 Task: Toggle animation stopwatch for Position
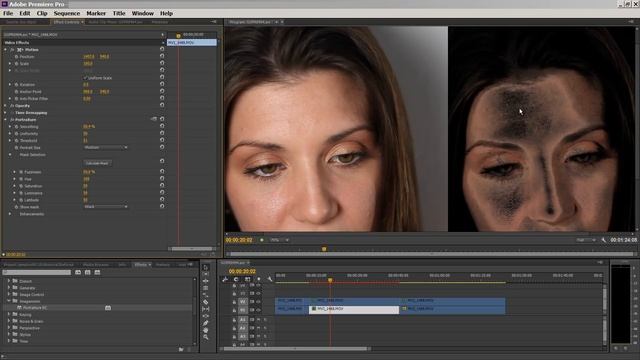16,57
